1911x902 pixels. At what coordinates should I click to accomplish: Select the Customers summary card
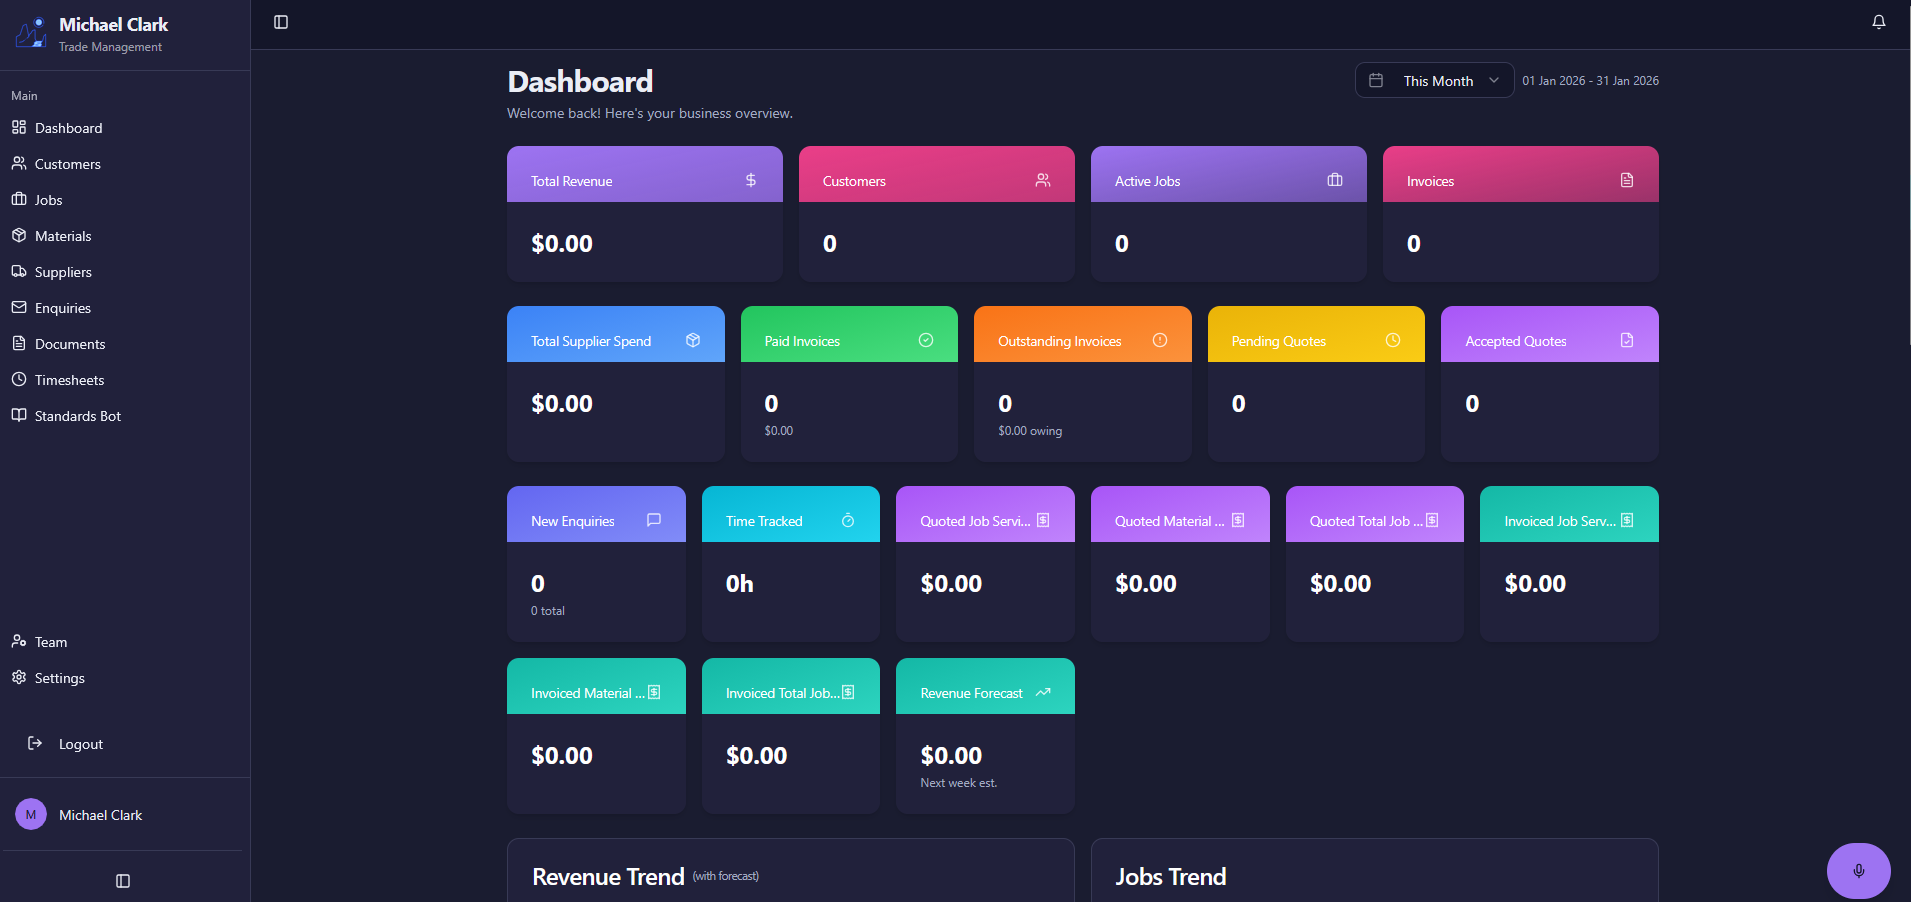coord(936,214)
